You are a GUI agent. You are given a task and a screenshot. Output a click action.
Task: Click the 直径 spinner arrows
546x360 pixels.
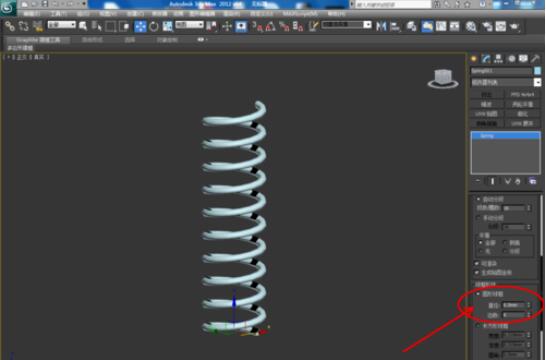(x=529, y=305)
